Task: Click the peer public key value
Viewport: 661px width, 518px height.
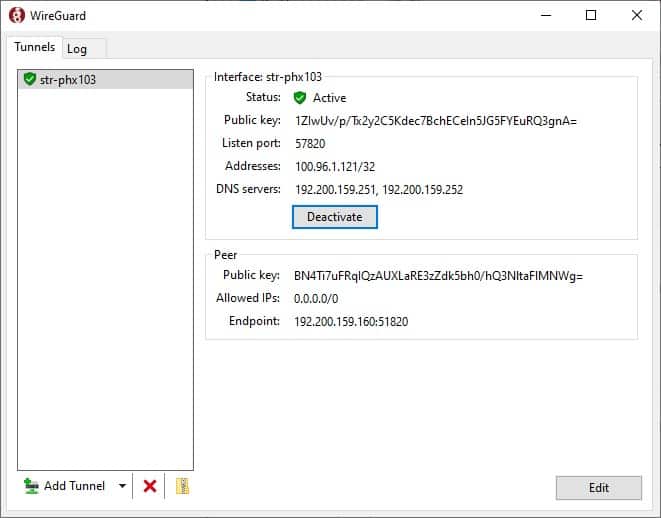Action: pos(438,276)
